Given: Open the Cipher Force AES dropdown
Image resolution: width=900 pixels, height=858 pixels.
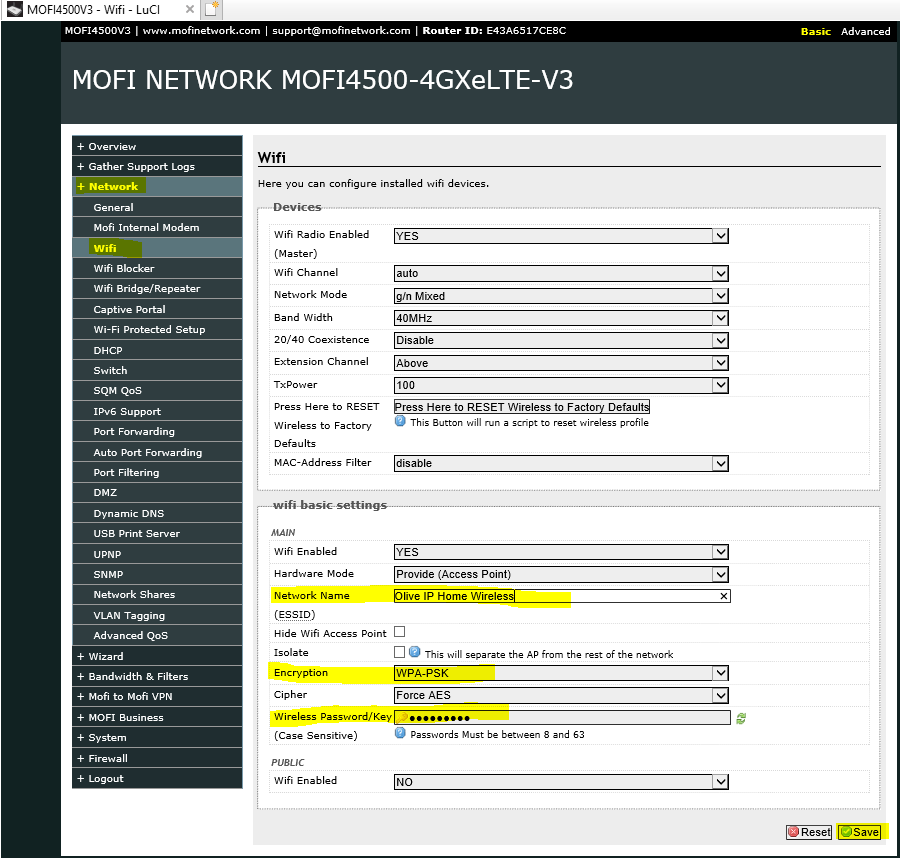Looking at the screenshot, I should tap(561, 695).
